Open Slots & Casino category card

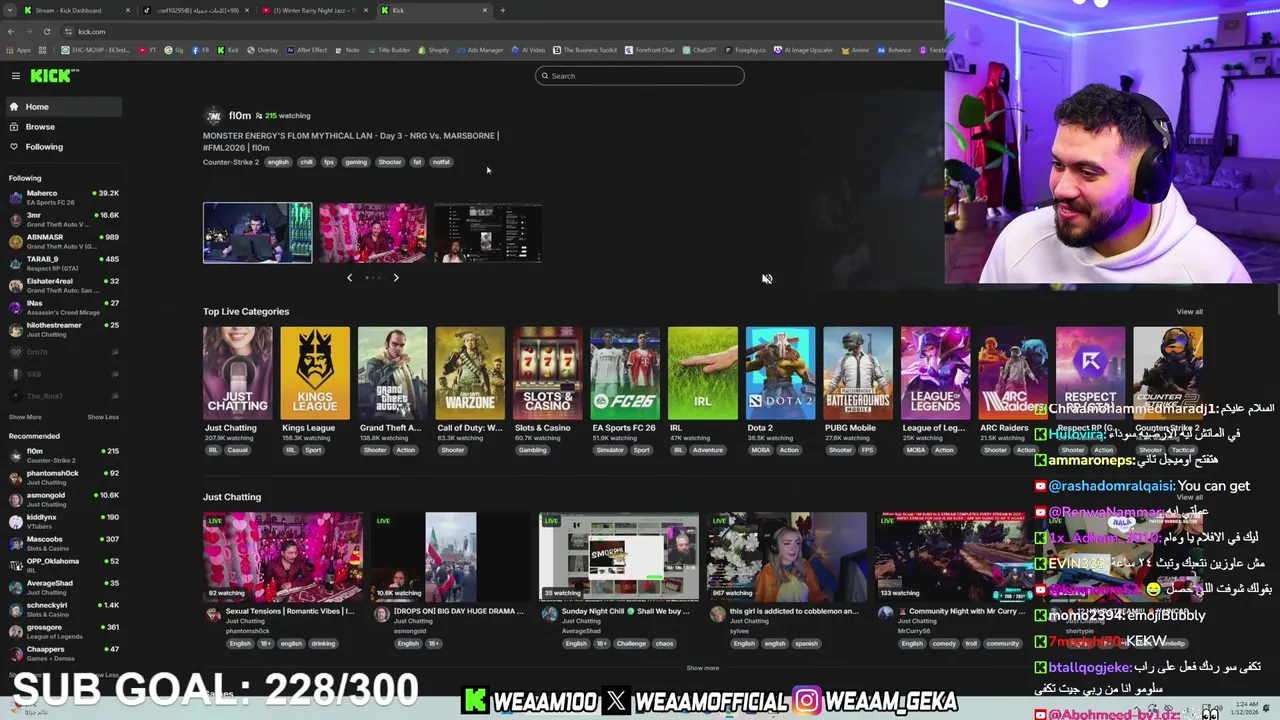click(x=547, y=373)
